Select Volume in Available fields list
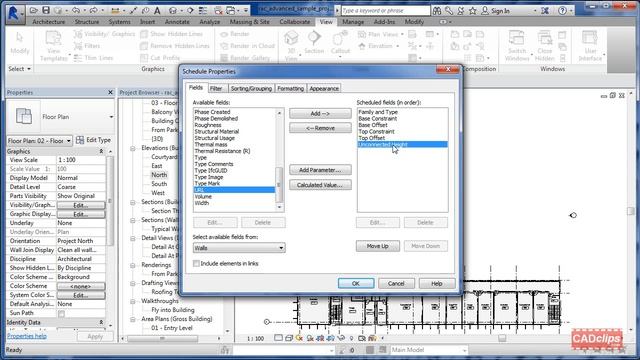Viewport: 640px width, 360px height. (234, 197)
